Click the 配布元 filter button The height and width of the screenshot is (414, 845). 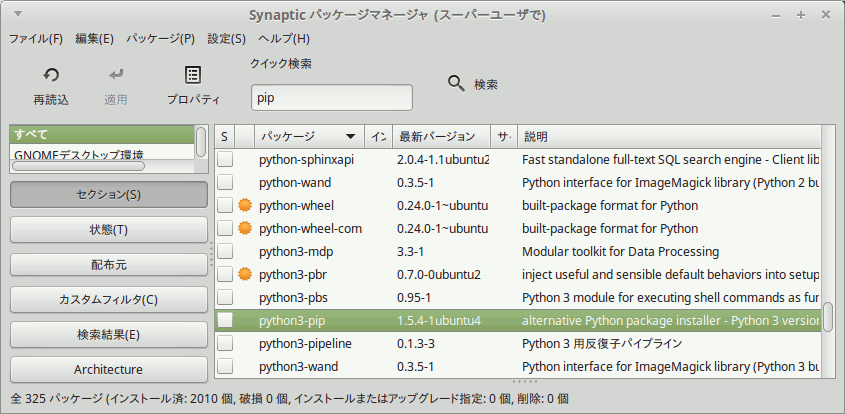tap(108, 265)
